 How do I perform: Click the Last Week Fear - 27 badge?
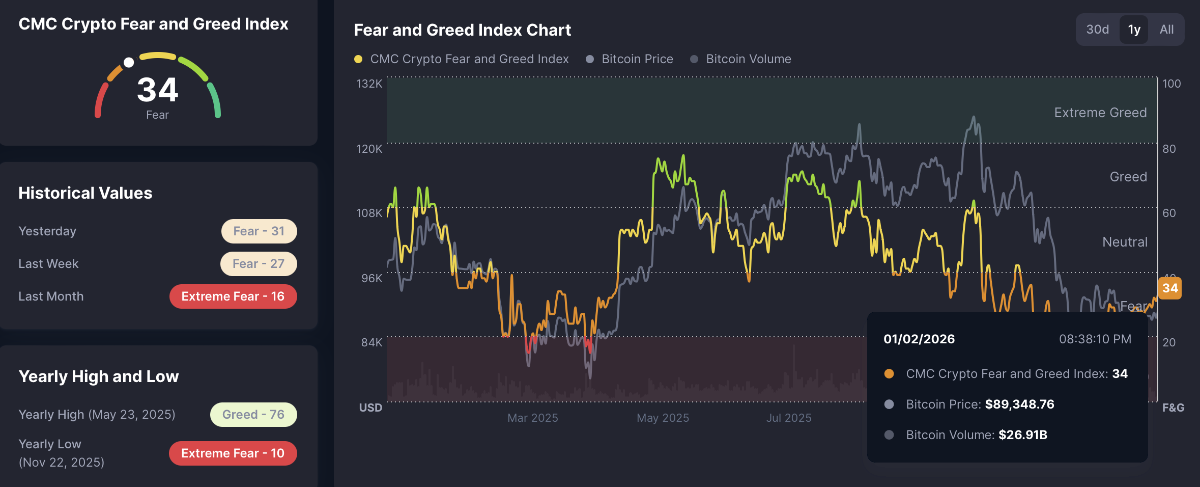(259, 264)
